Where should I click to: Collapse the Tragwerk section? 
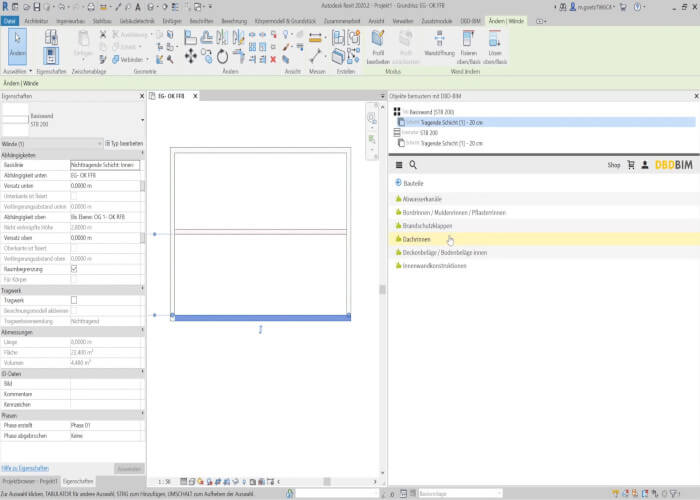[x=142, y=290]
